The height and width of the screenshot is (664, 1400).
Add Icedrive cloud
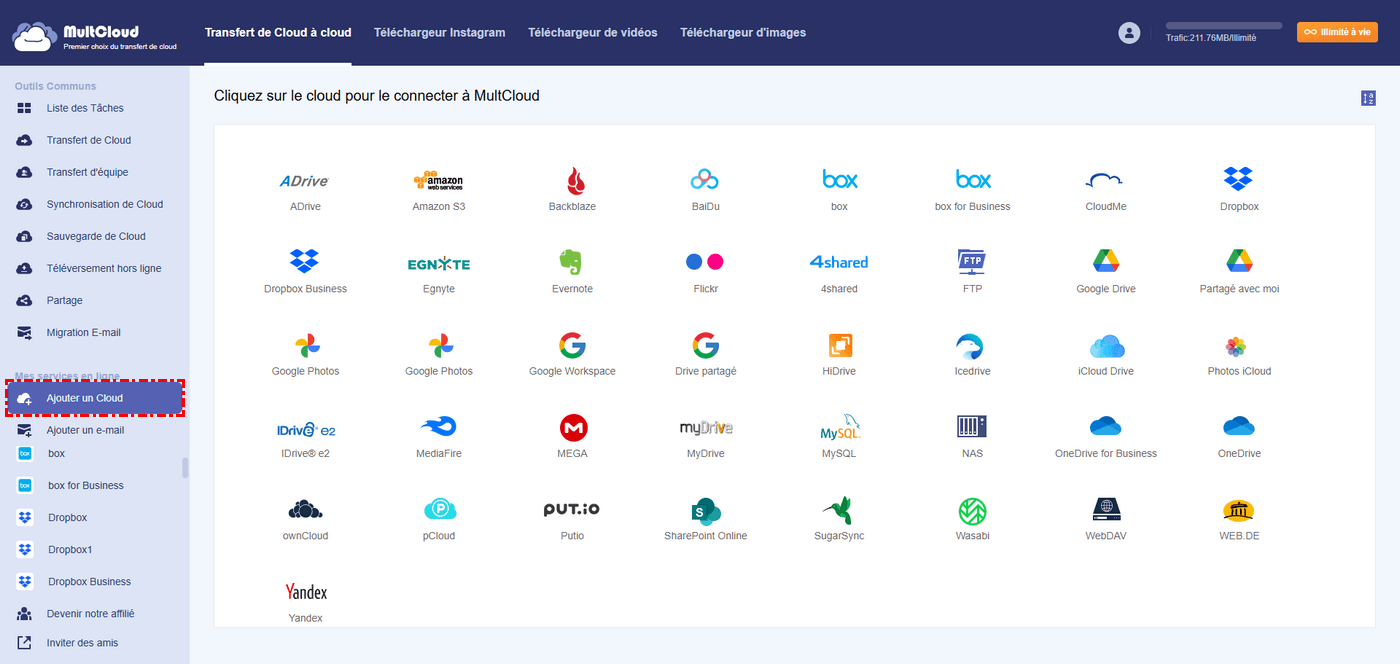[x=972, y=346]
